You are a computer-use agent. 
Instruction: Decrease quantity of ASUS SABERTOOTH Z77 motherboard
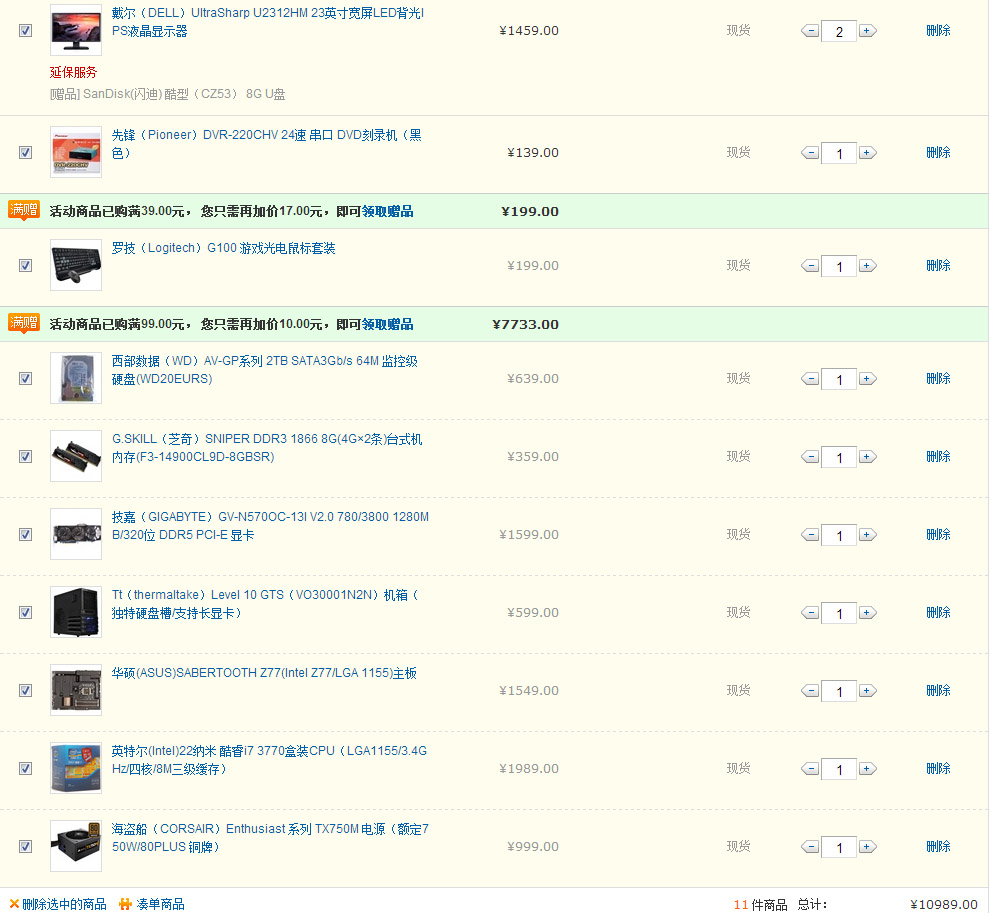(810, 690)
